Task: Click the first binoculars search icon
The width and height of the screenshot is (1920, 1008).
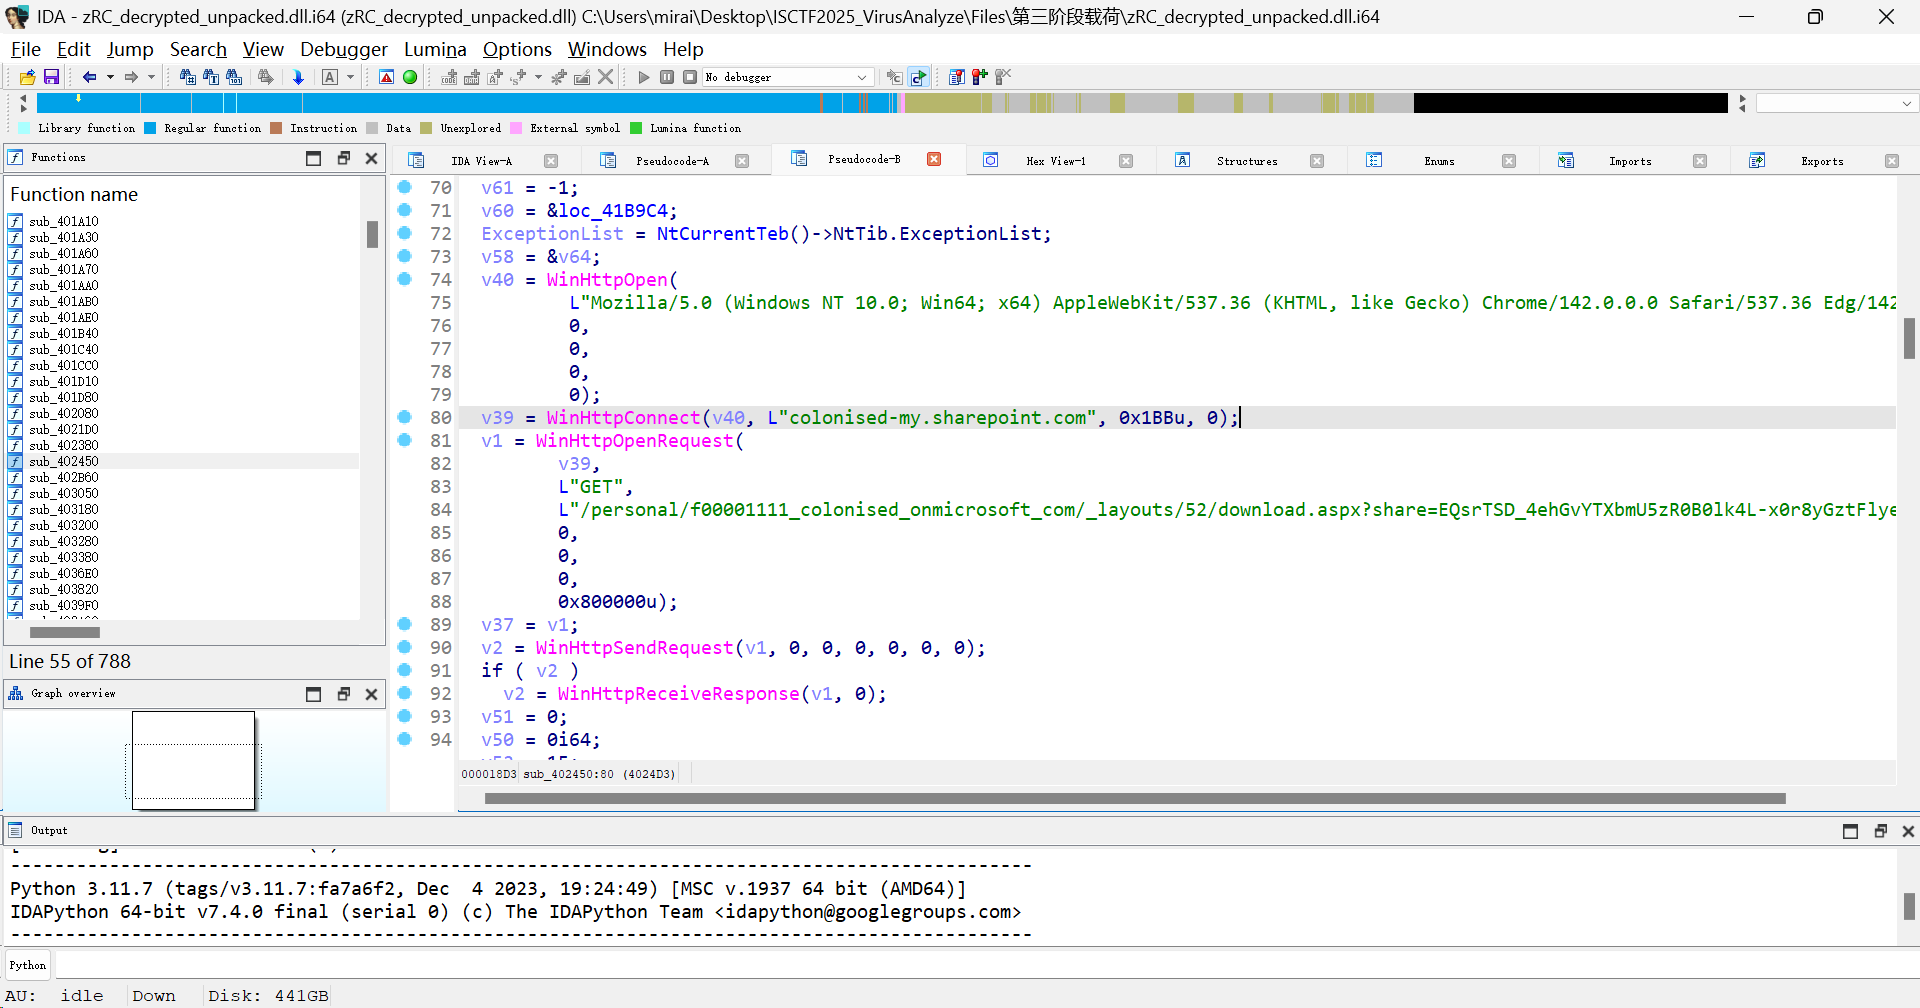Action: pos(188,77)
